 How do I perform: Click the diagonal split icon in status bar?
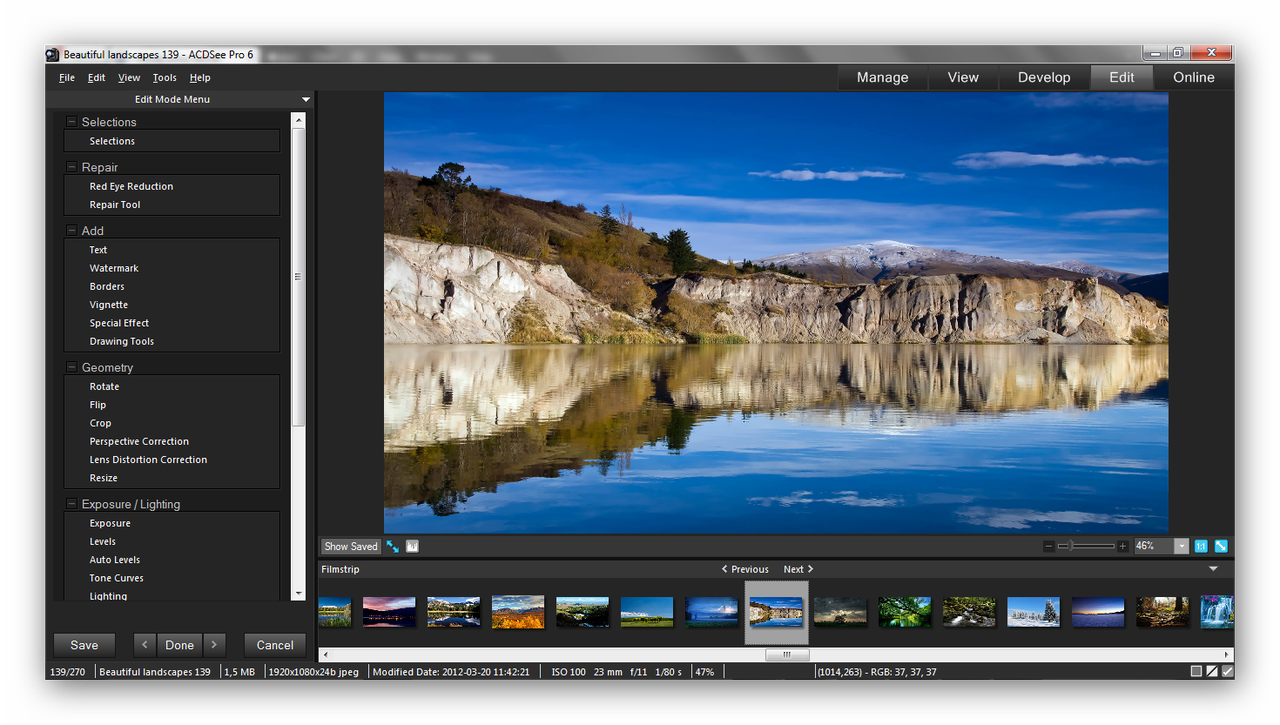[1212, 671]
